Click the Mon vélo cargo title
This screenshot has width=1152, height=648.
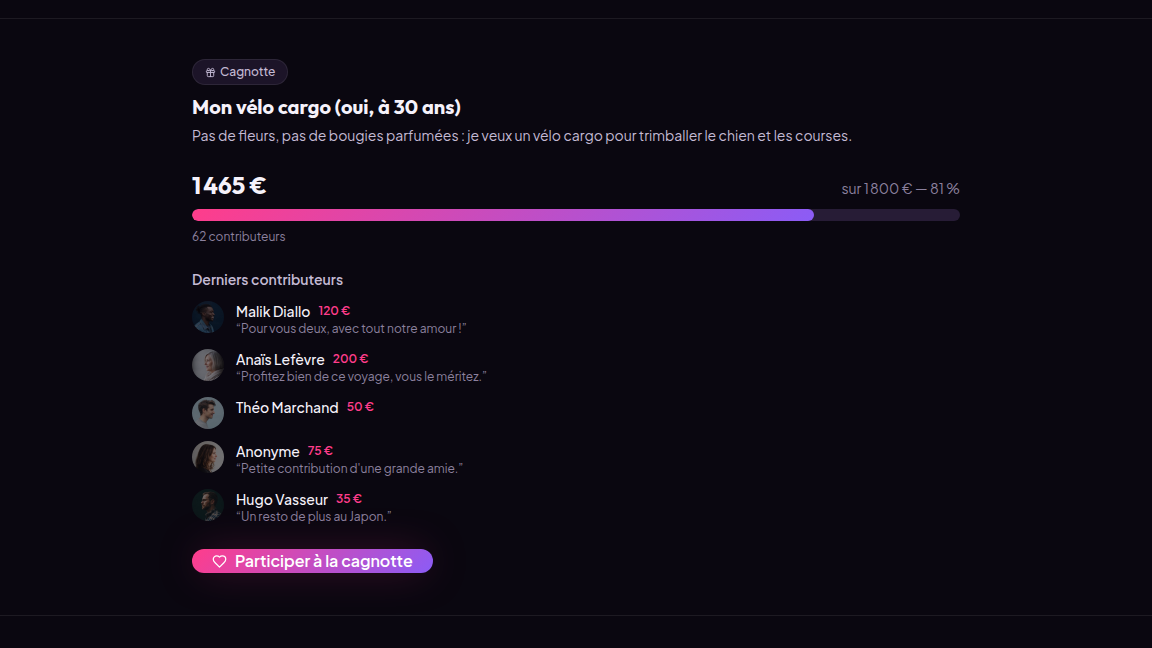tap(326, 107)
